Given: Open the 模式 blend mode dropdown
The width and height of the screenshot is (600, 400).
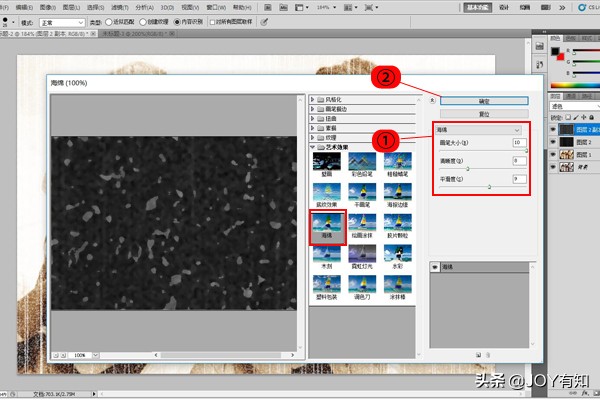Looking at the screenshot, I should 62,23.
